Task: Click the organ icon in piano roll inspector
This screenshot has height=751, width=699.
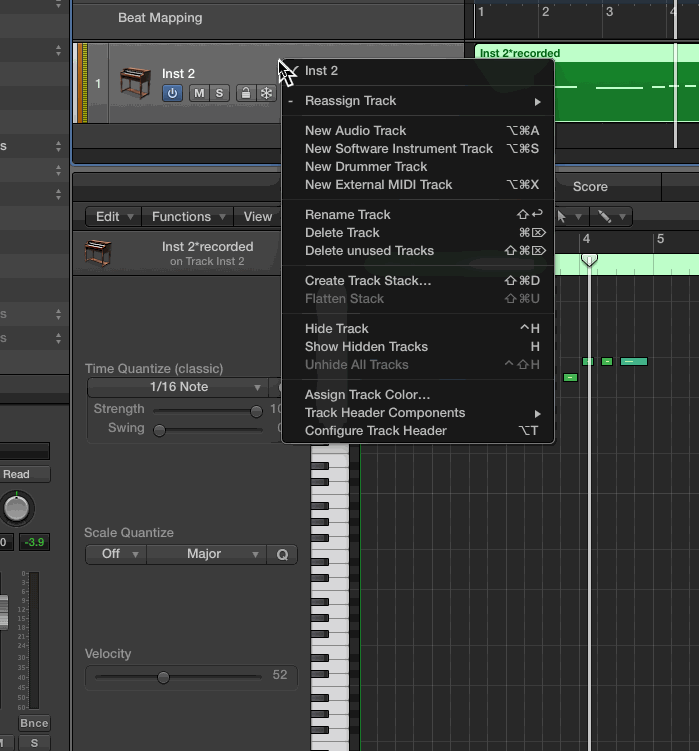Action: tap(98, 253)
